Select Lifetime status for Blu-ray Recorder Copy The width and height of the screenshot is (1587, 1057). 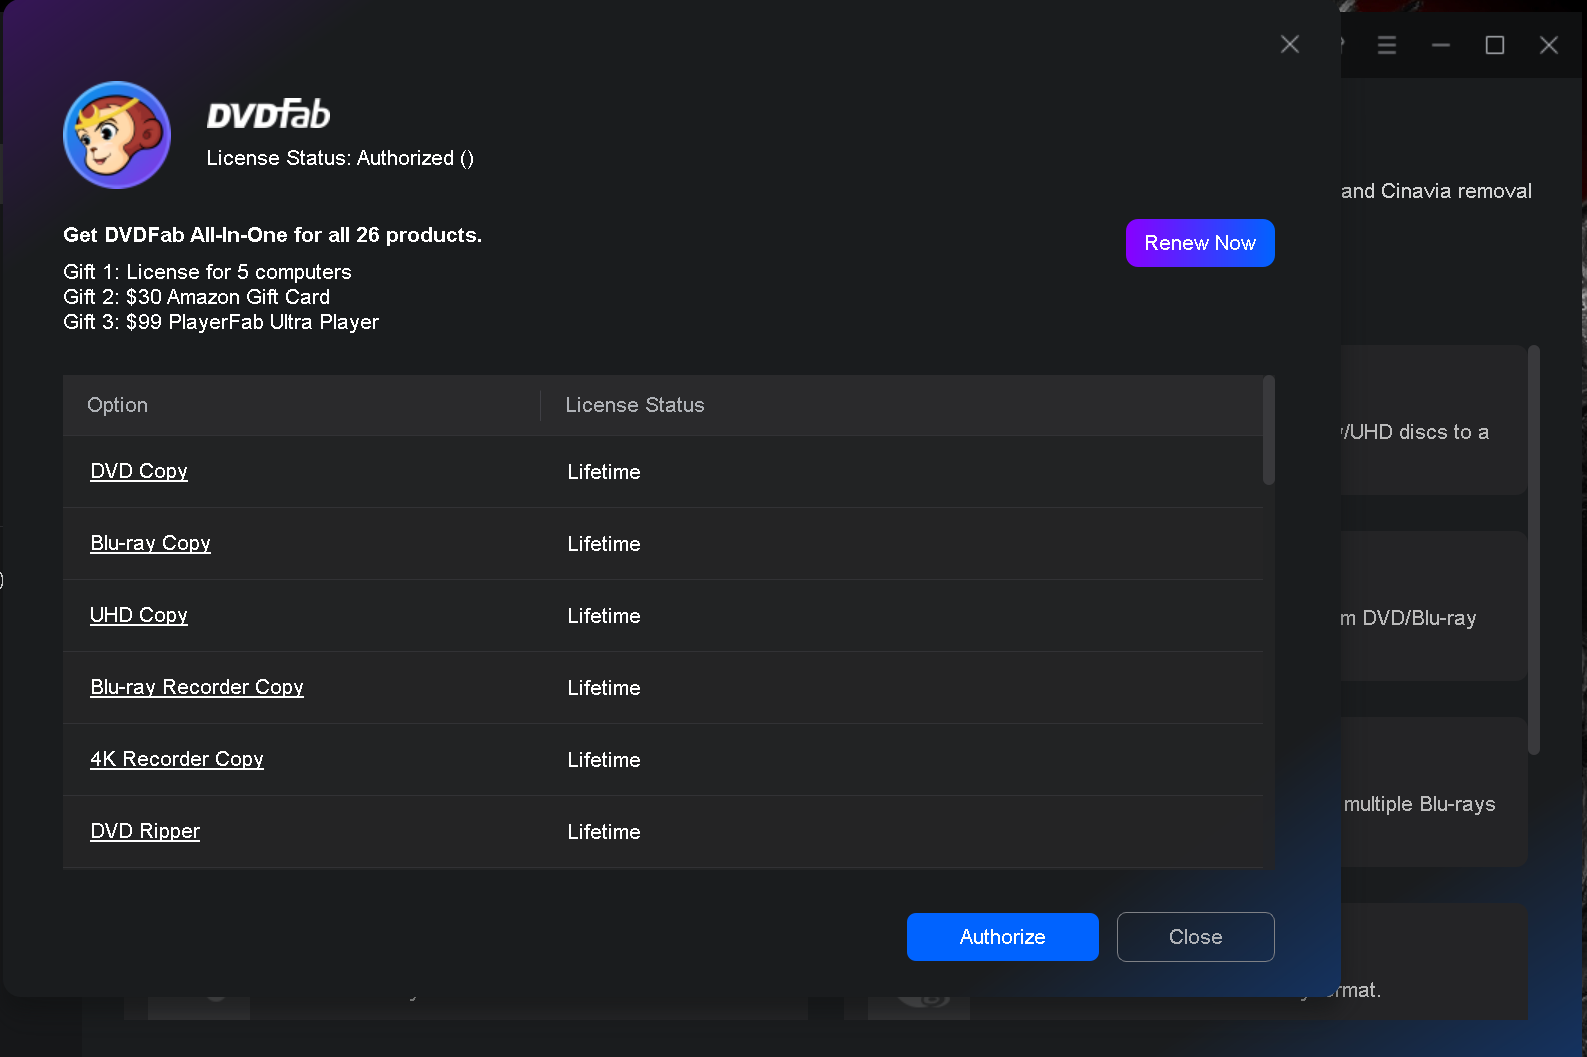(x=604, y=688)
